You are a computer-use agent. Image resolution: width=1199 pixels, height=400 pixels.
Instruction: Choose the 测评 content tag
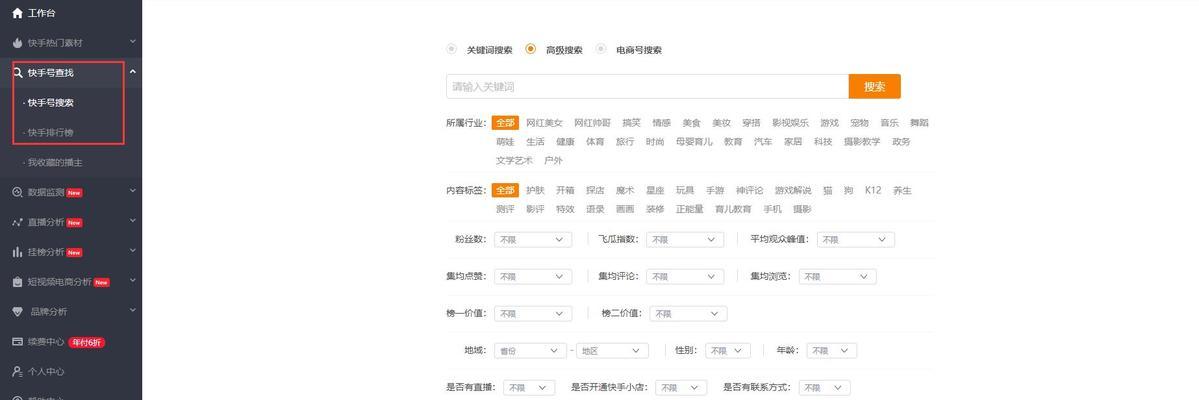tap(505, 209)
